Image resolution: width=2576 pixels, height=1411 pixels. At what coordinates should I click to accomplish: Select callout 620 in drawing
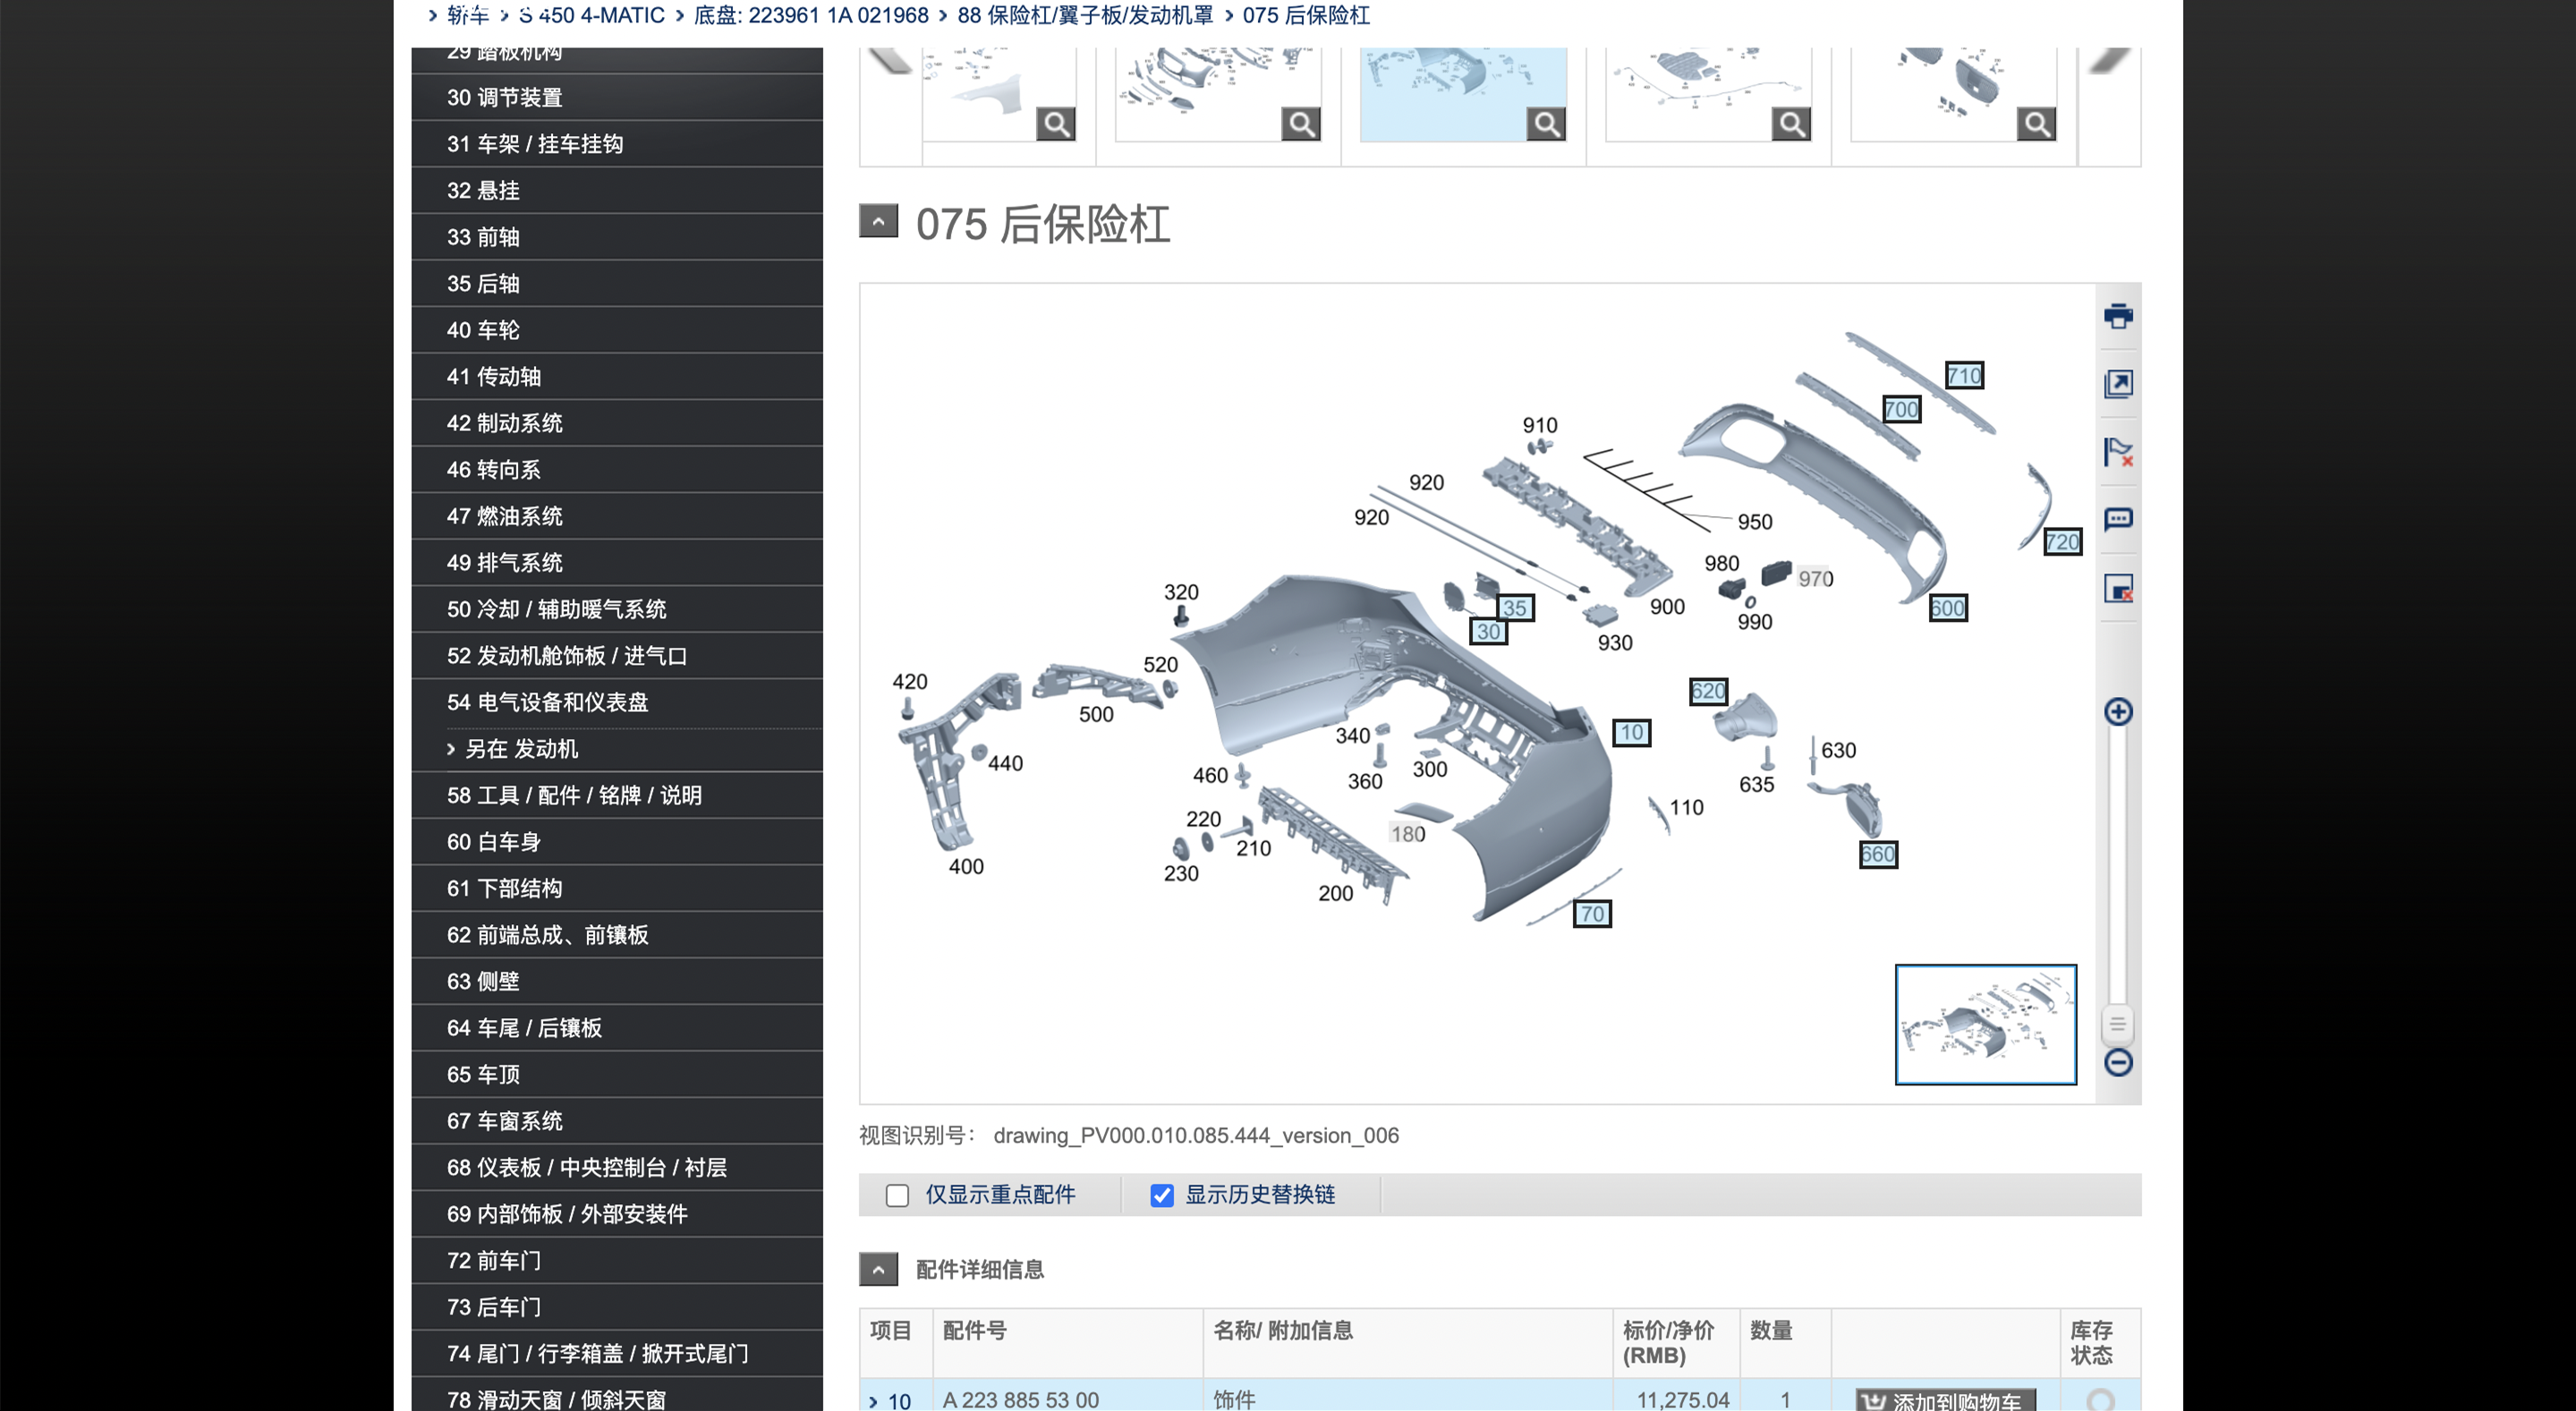[x=1708, y=691]
